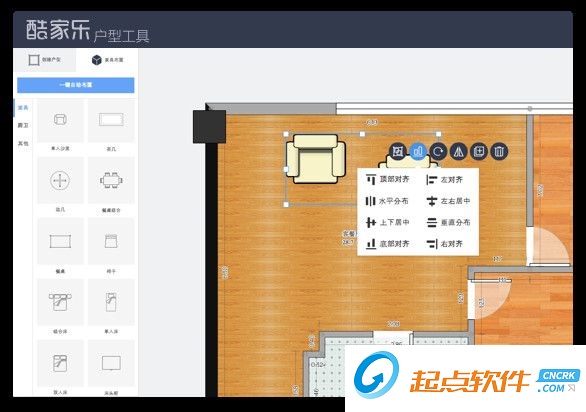The width and height of the screenshot is (586, 412).
Task: Click the blue 一键自动布置 button
Action: tap(75, 85)
